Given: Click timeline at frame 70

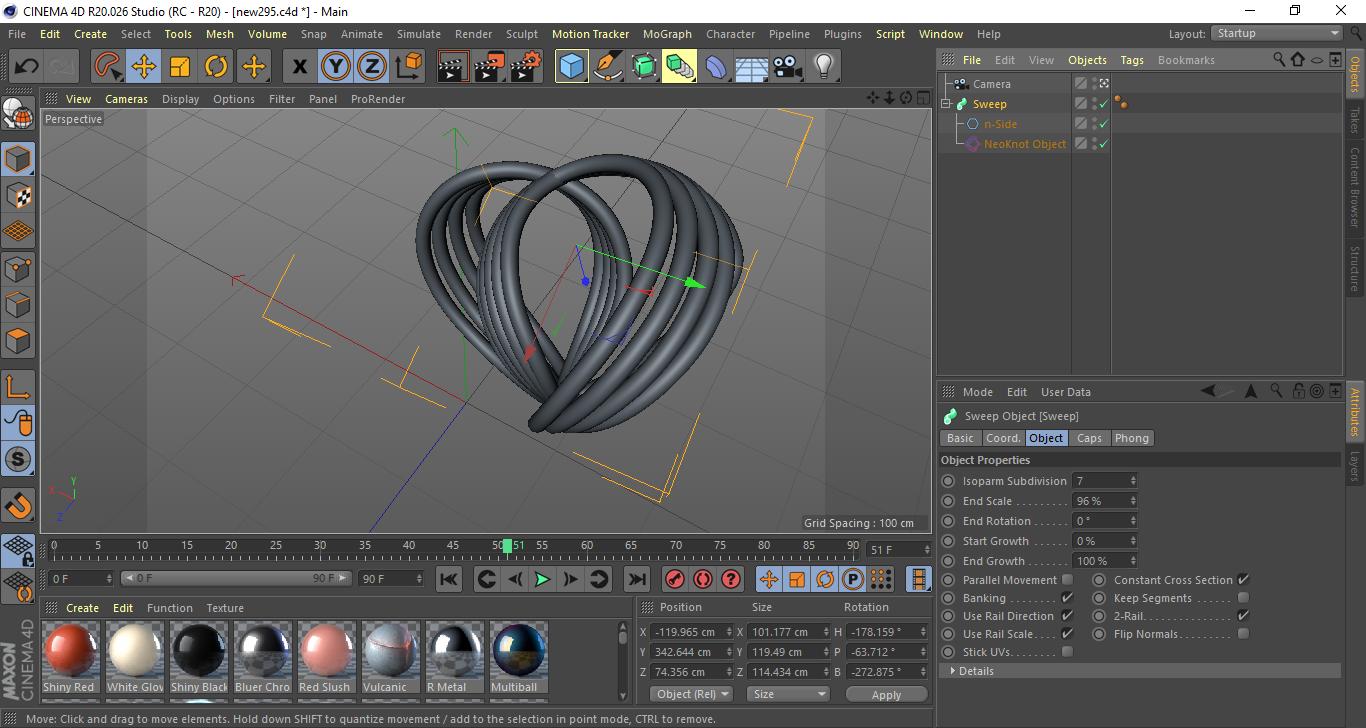Looking at the screenshot, I should pyautogui.click(x=676, y=546).
